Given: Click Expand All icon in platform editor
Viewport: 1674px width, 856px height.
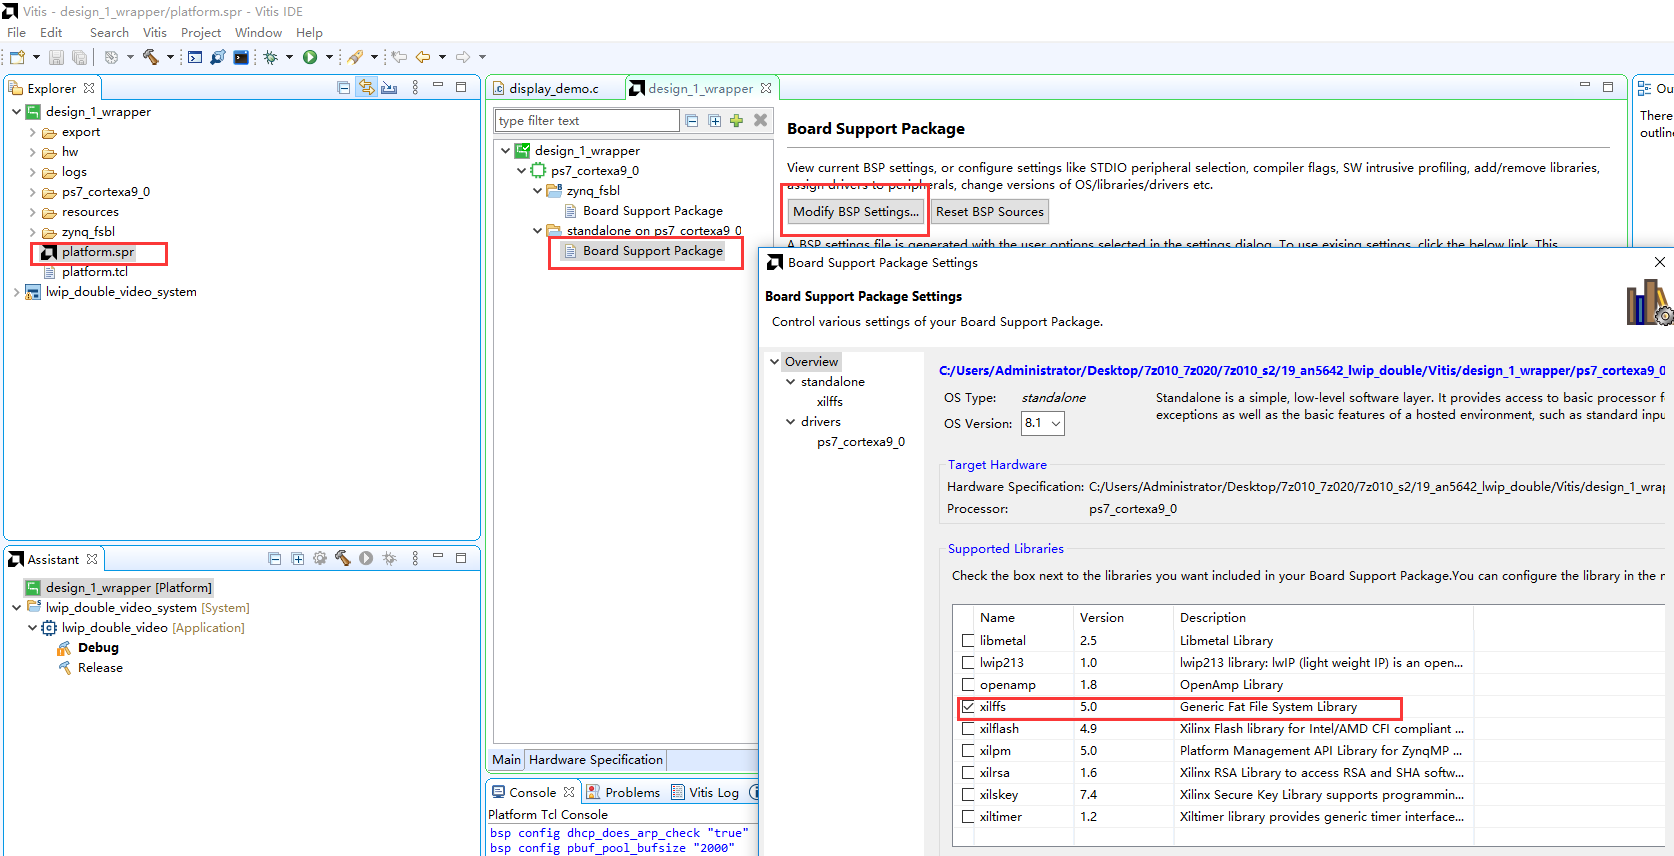Looking at the screenshot, I should [714, 121].
